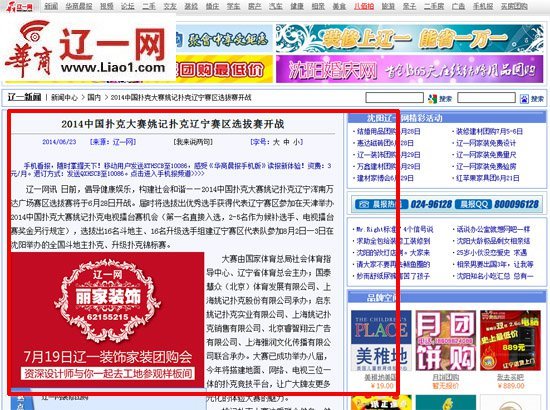The image size is (550, 410).
Task: Open the 丽家装饰 red advertisement image
Action: pyautogui.click(x=107, y=320)
